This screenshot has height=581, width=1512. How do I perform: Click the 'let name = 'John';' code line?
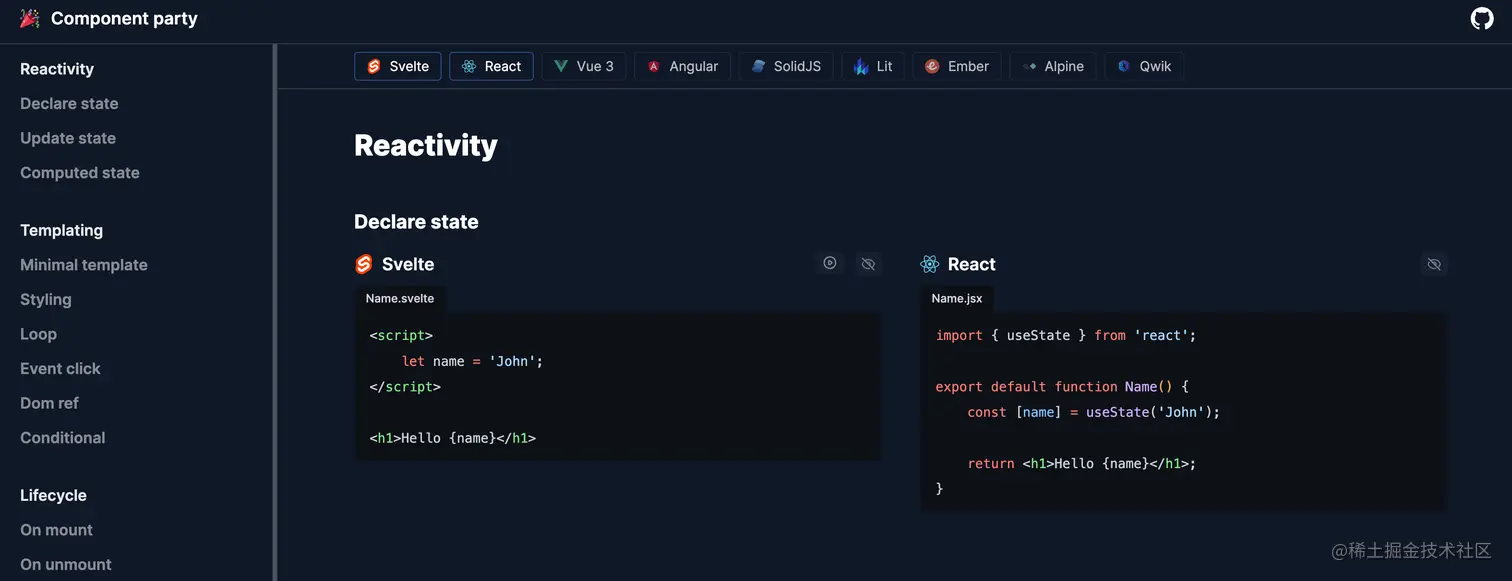[472, 361]
